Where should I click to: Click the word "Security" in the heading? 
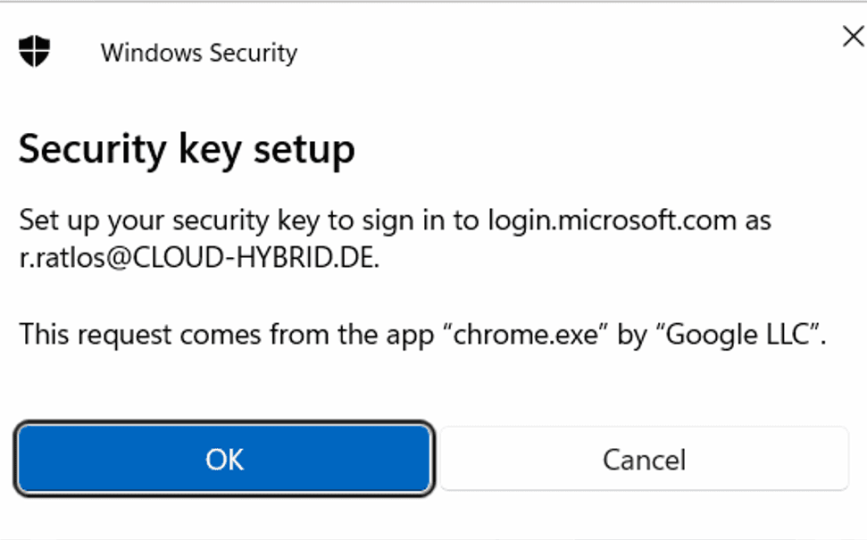pos(92,149)
